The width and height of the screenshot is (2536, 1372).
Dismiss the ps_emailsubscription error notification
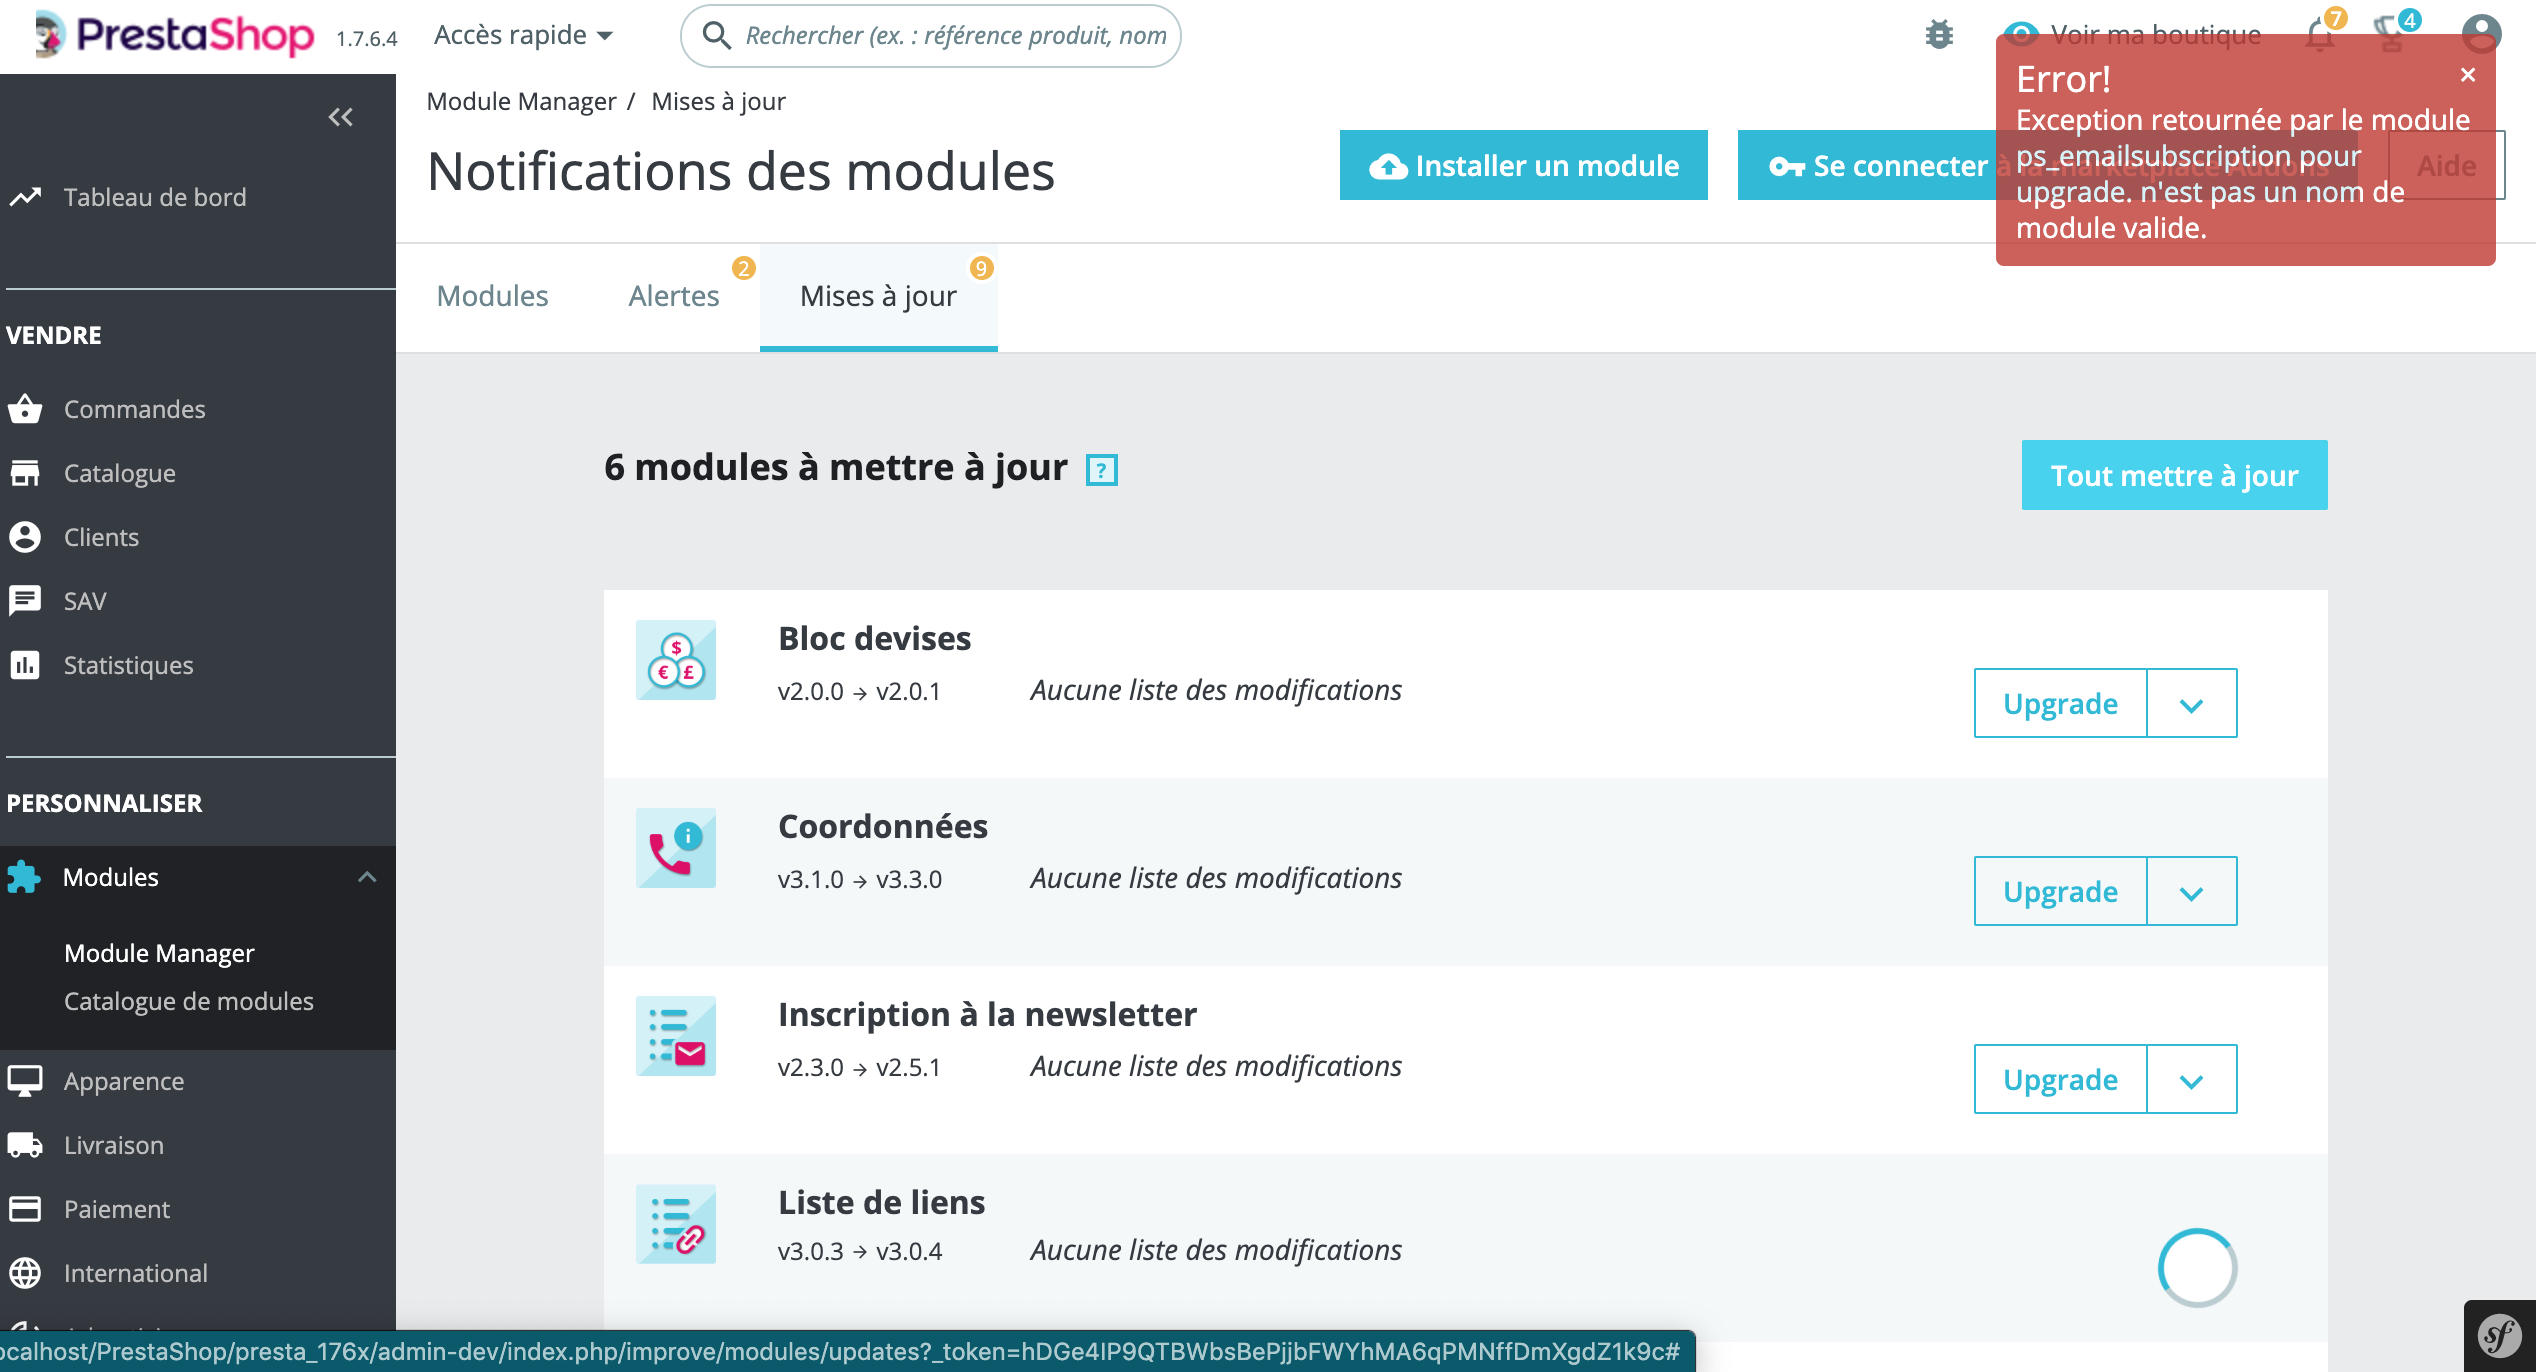point(2469,74)
